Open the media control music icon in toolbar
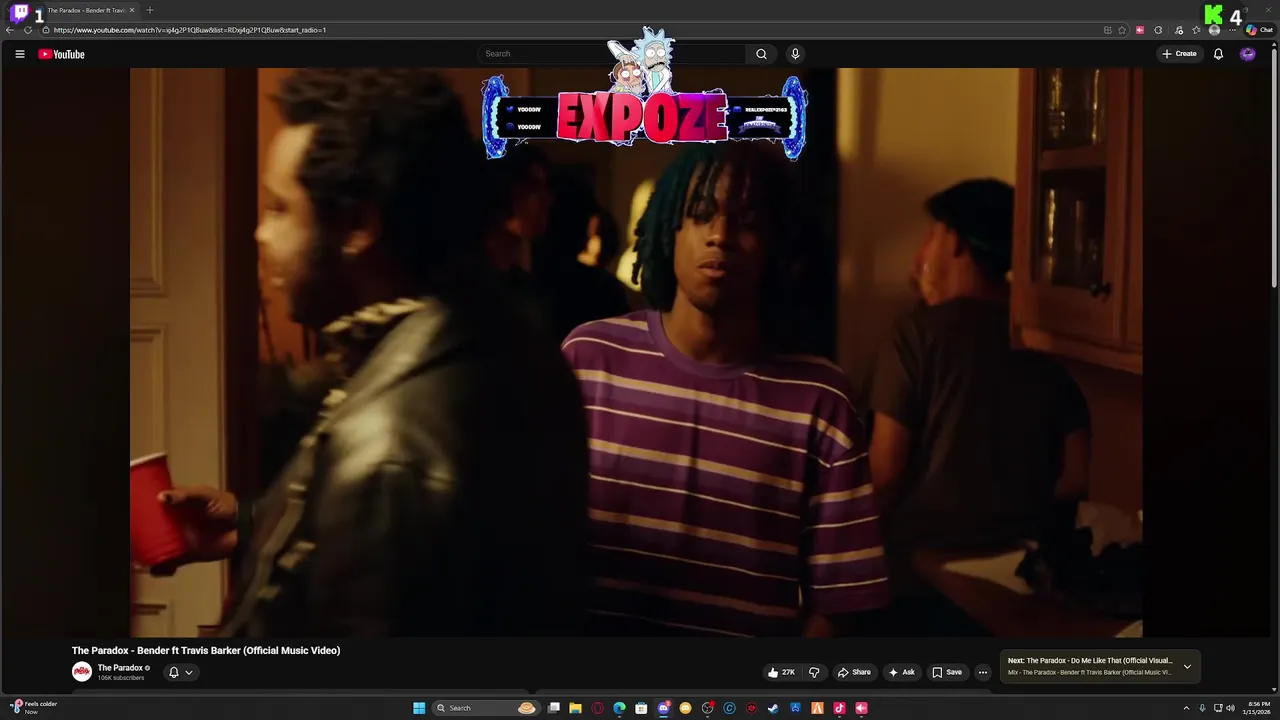This screenshot has width=1280, height=720. 1179,30
